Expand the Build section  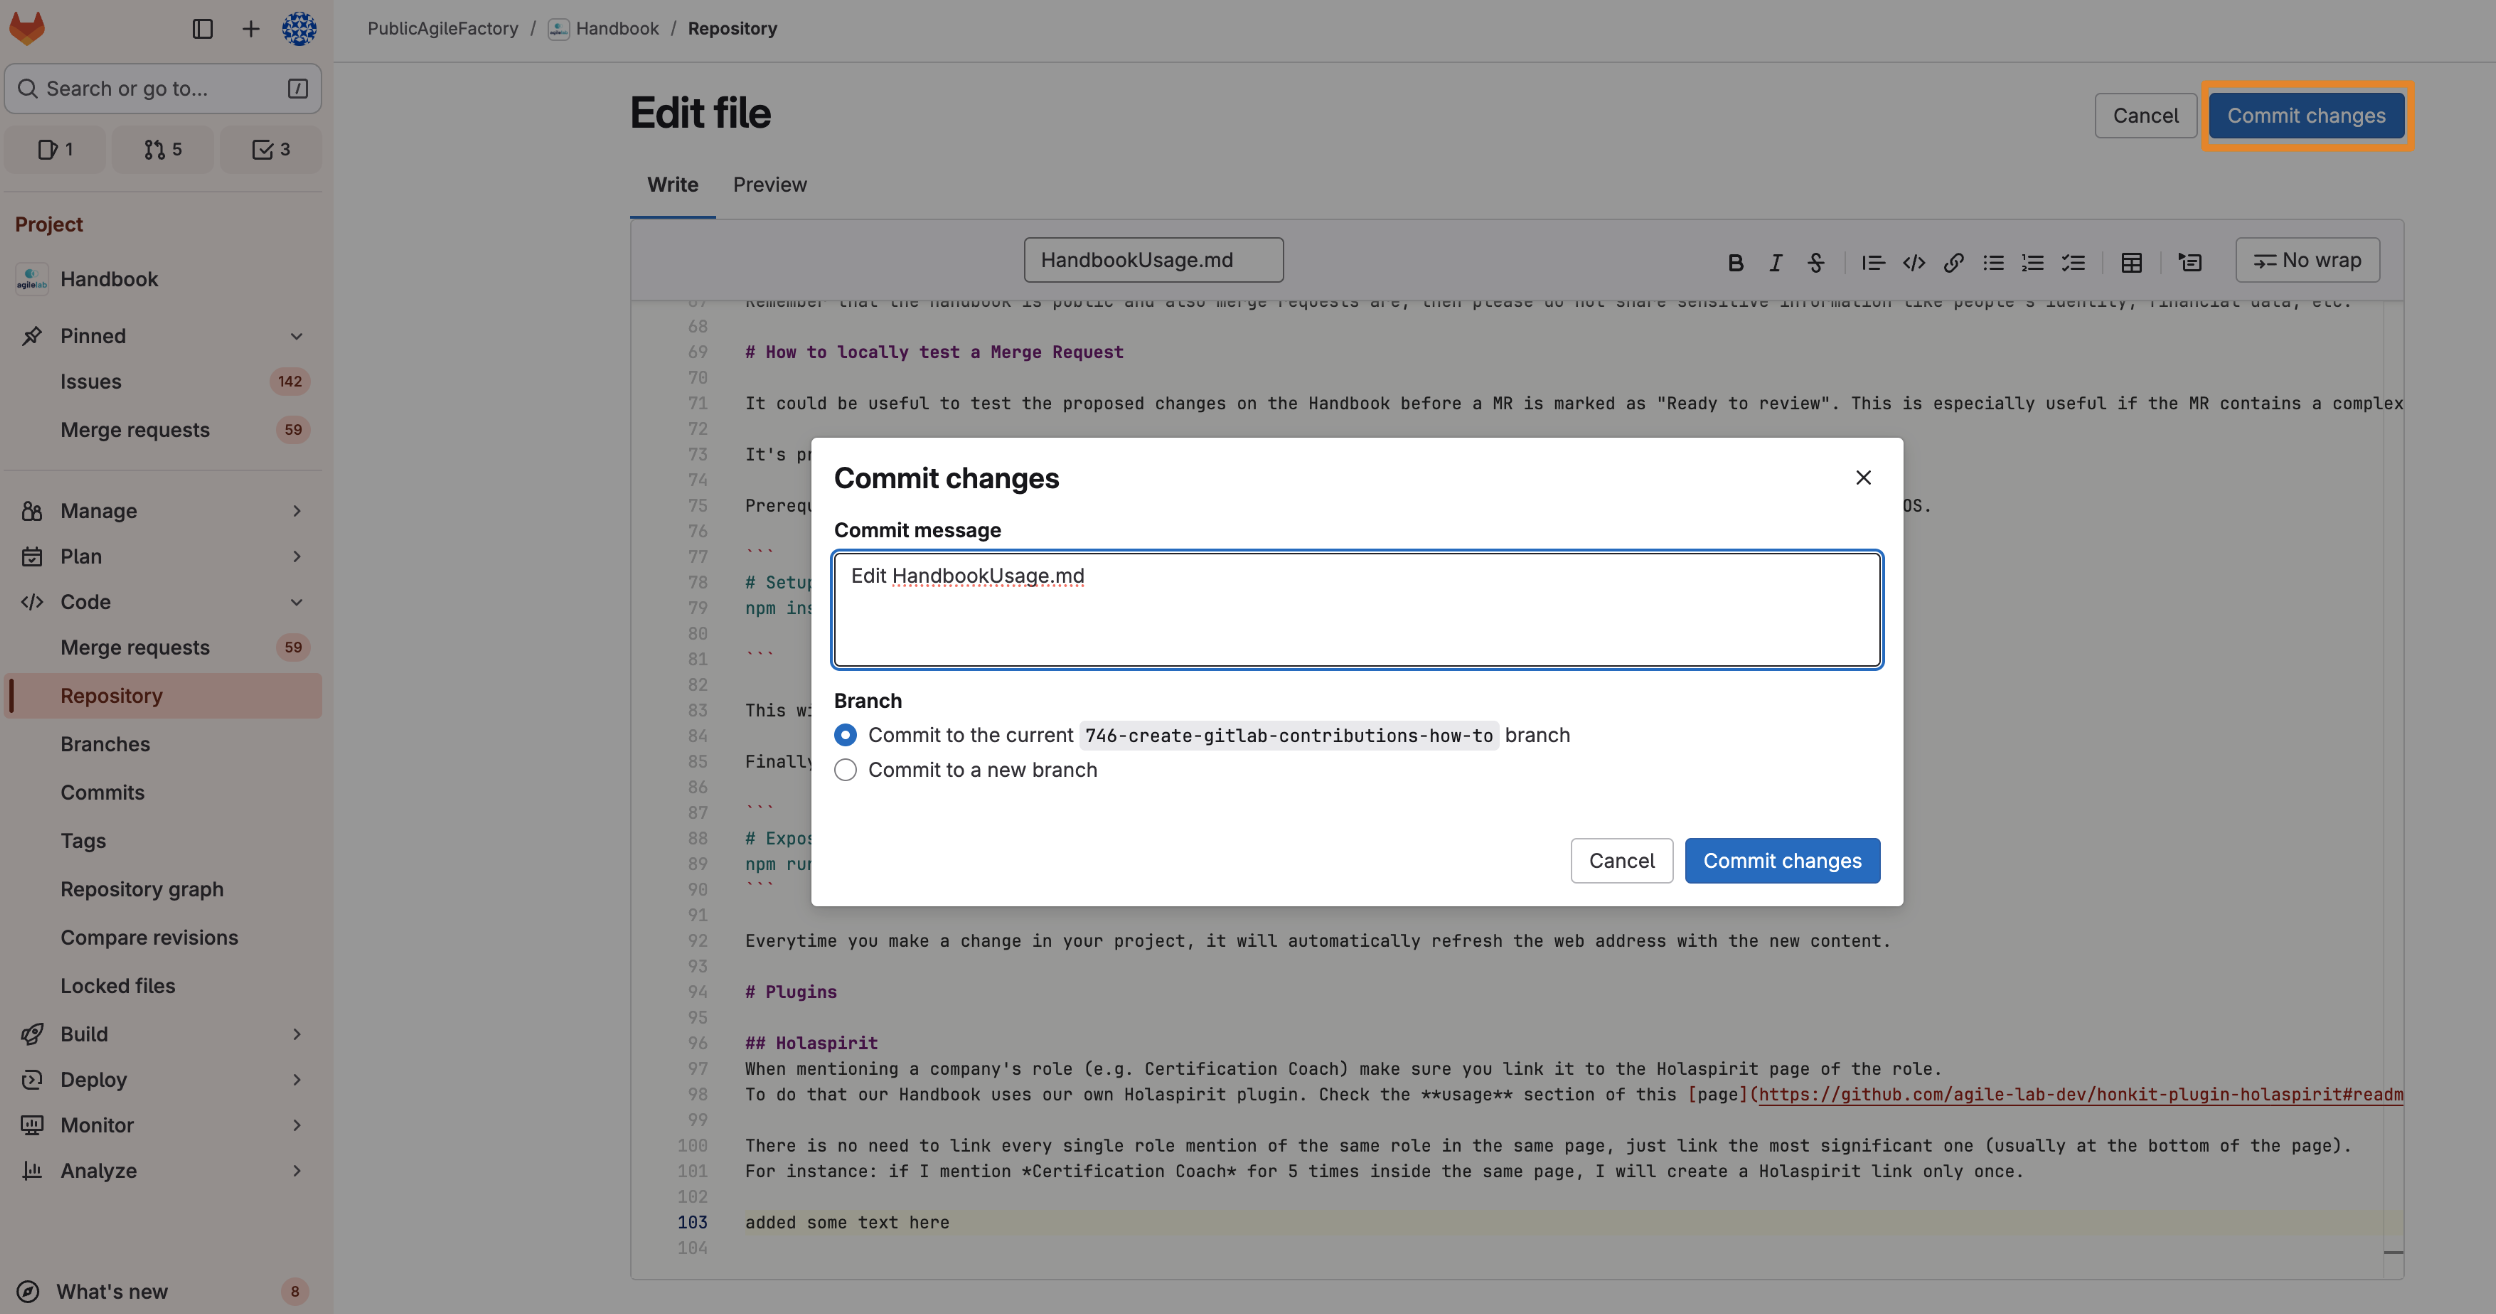tap(296, 1034)
